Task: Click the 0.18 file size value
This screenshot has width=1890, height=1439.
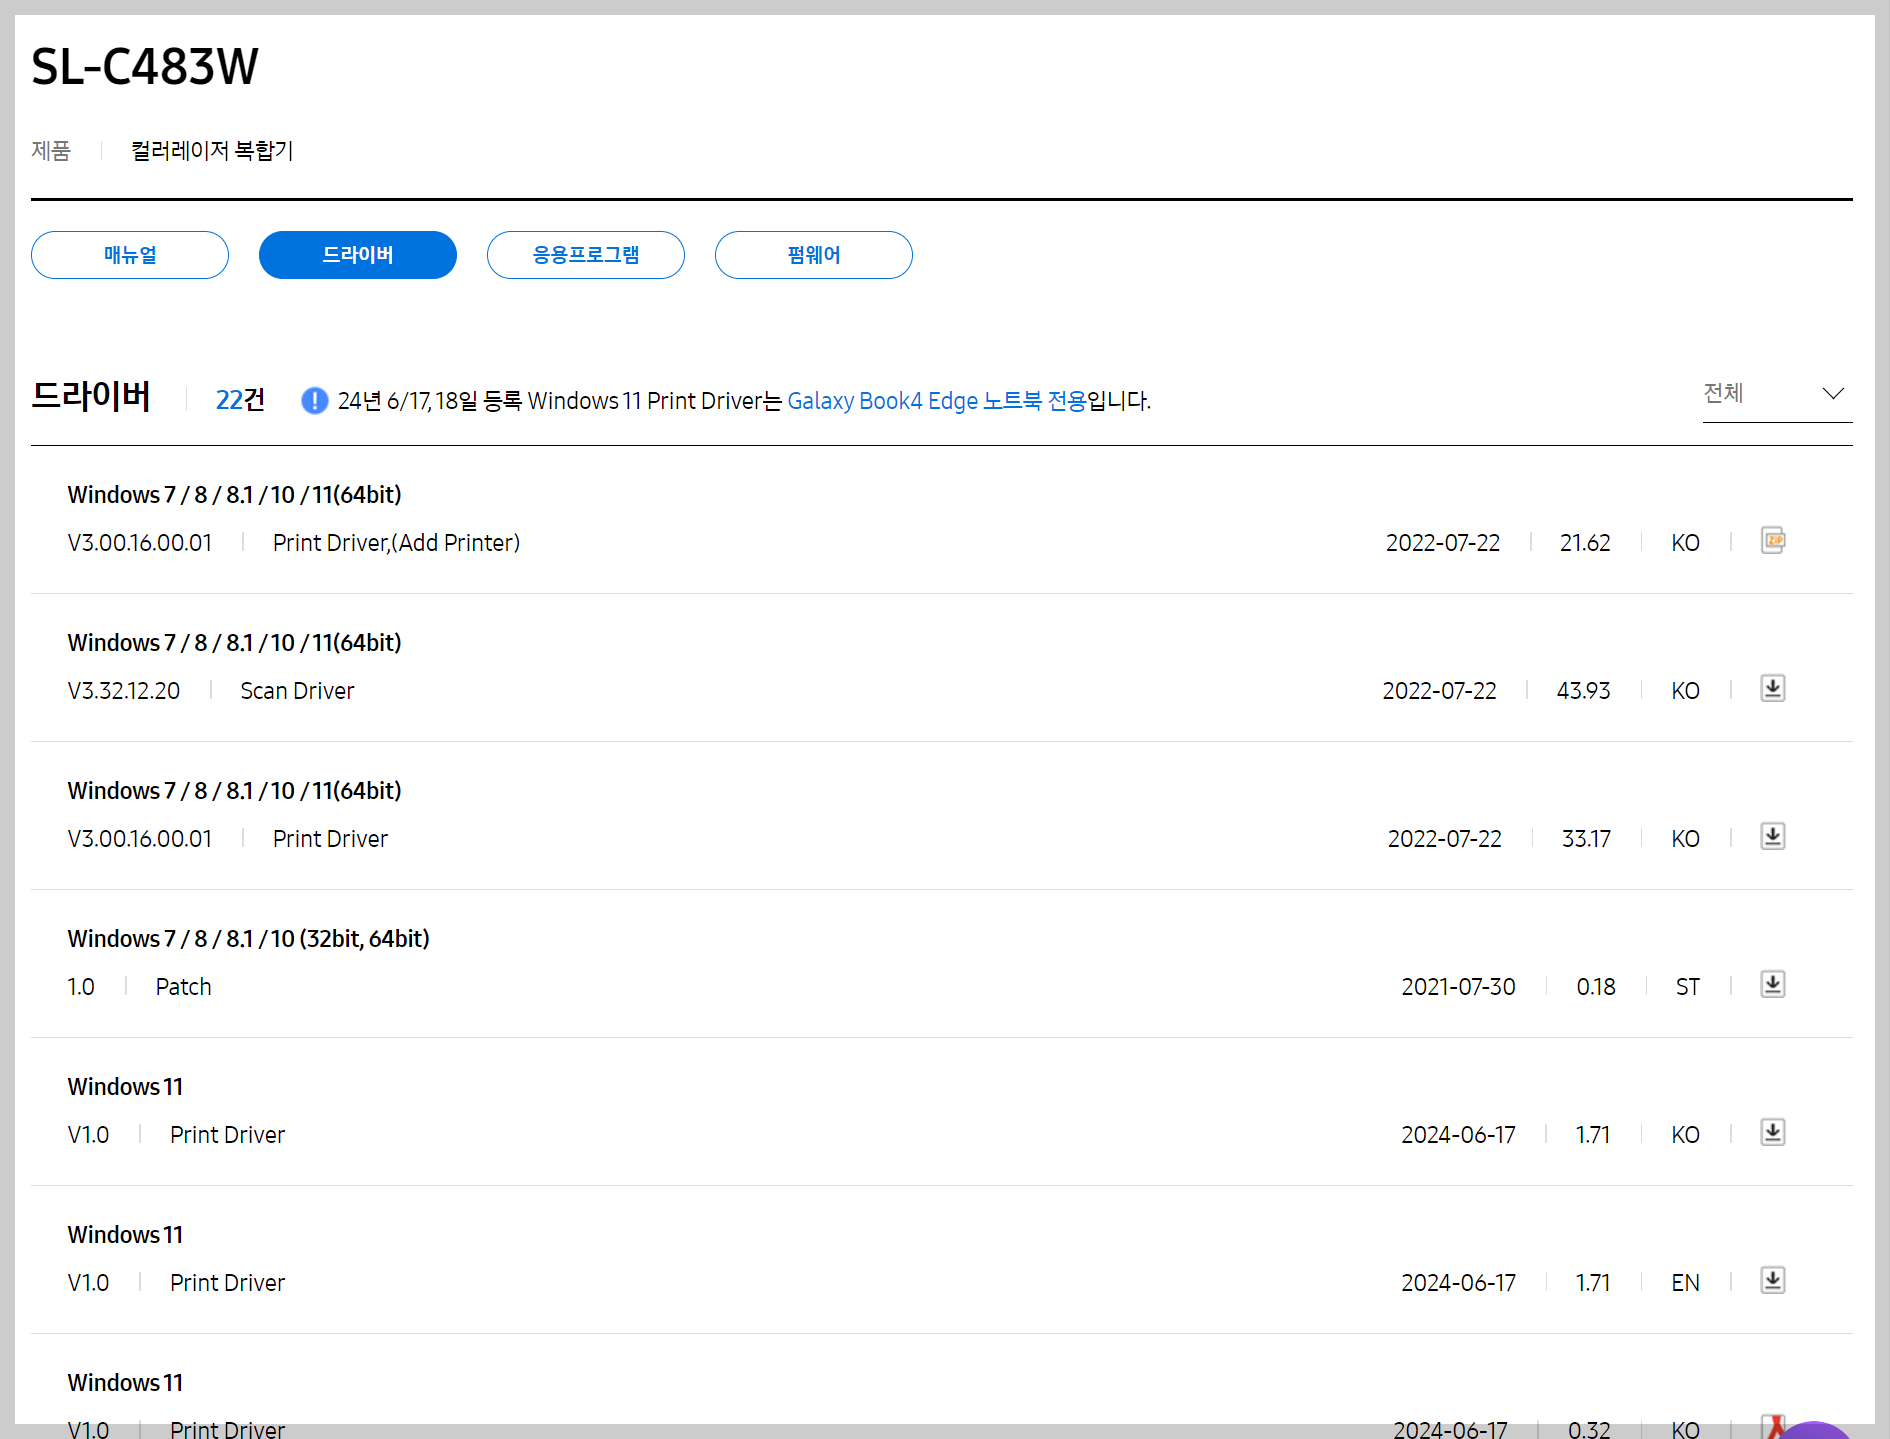Action: [1596, 987]
